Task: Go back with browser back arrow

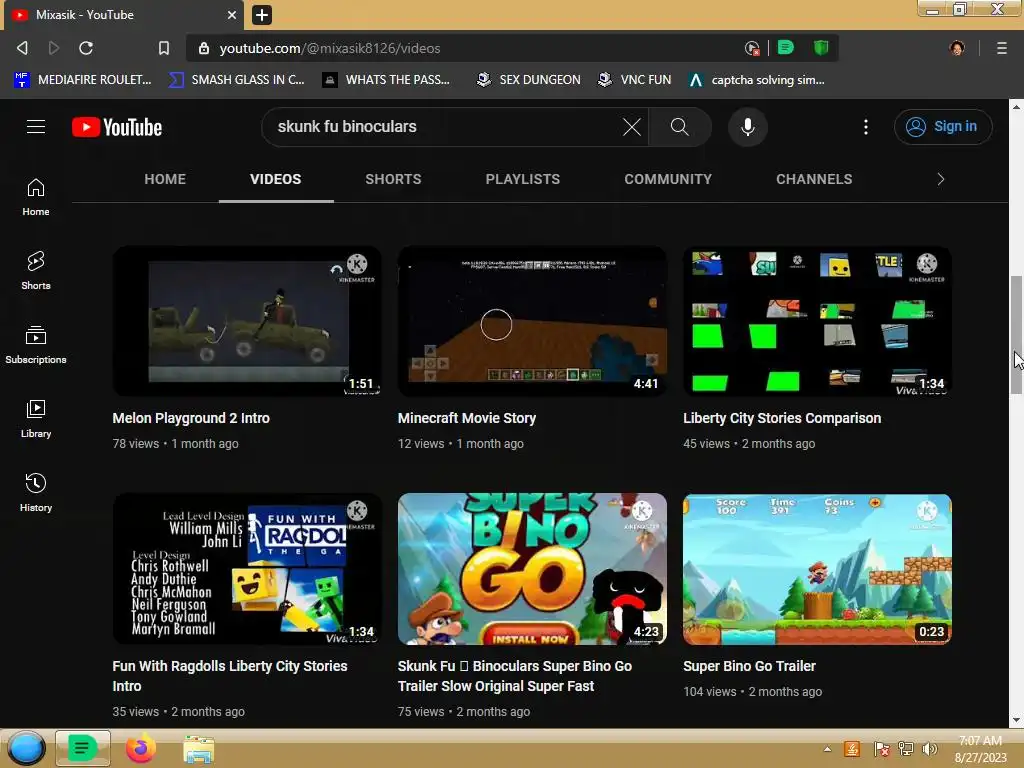Action: coord(22,48)
